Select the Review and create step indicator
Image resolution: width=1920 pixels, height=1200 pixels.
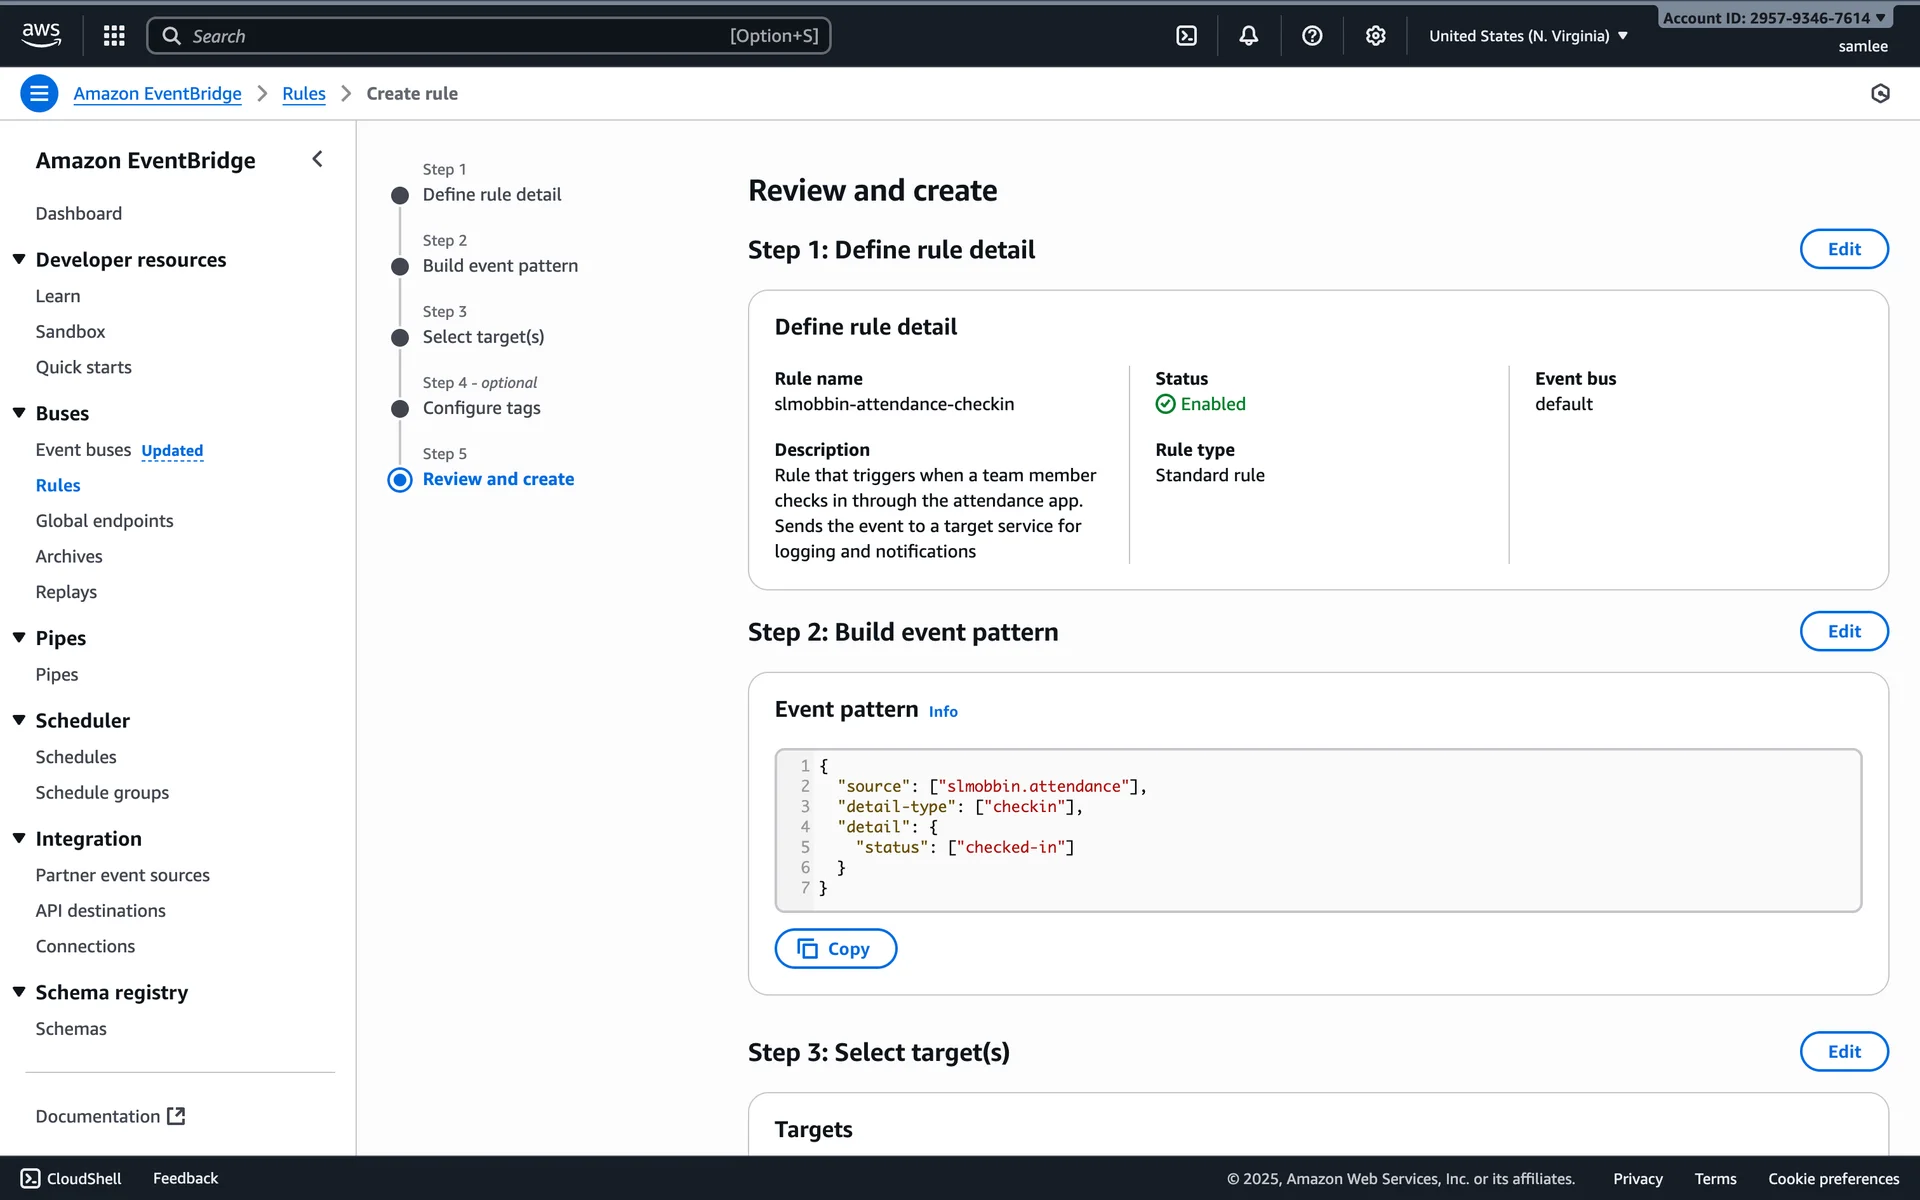click(498, 479)
